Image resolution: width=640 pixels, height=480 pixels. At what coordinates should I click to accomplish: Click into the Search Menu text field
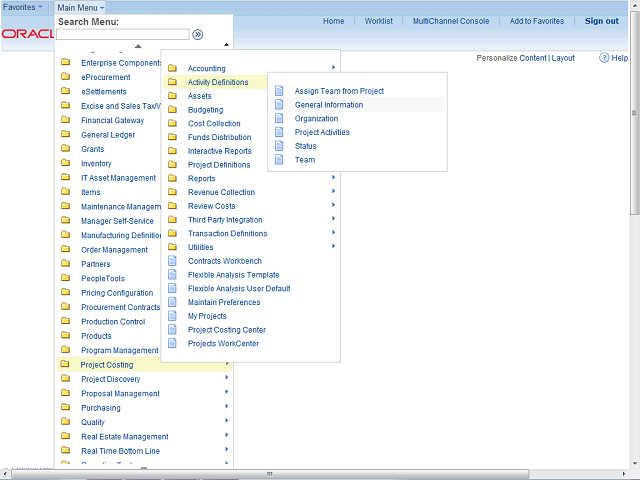(x=122, y=34)
